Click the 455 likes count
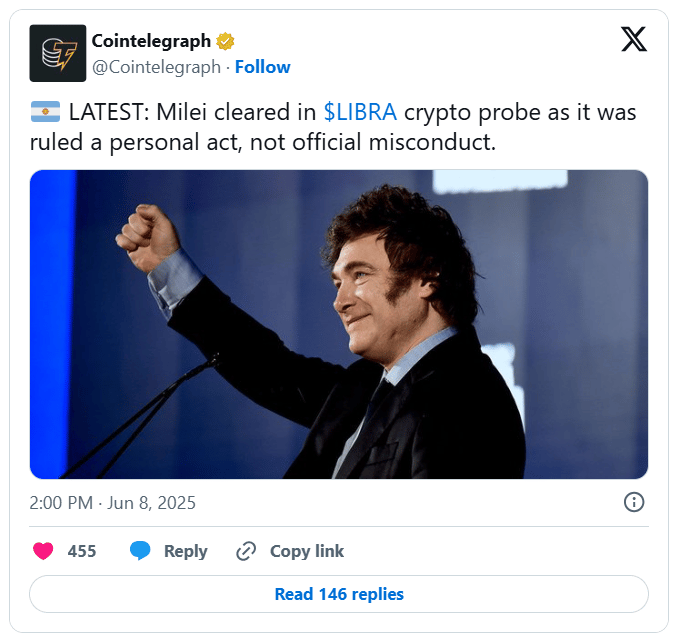 [x=82, y=551]
